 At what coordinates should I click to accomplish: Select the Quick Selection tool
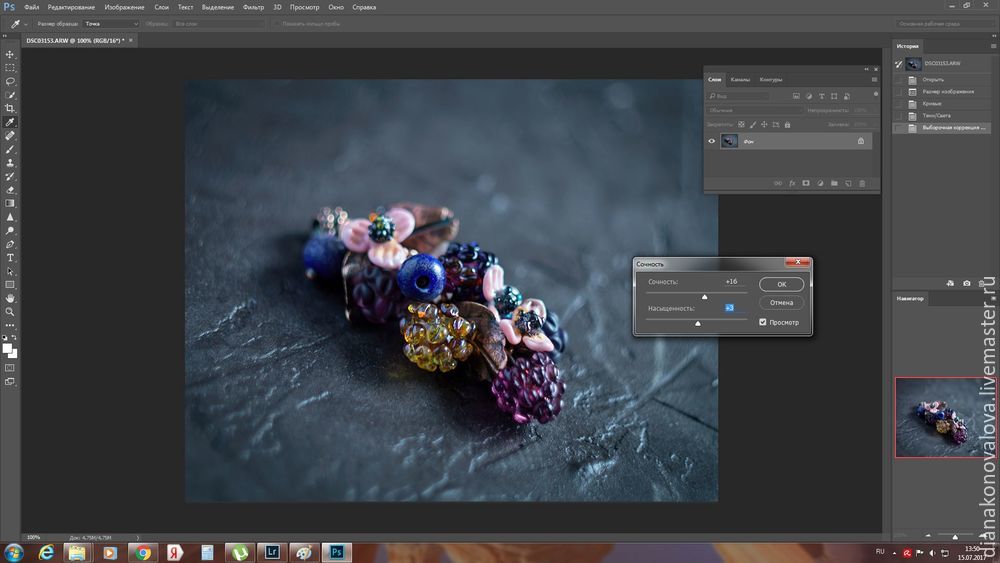pos(10,95)
